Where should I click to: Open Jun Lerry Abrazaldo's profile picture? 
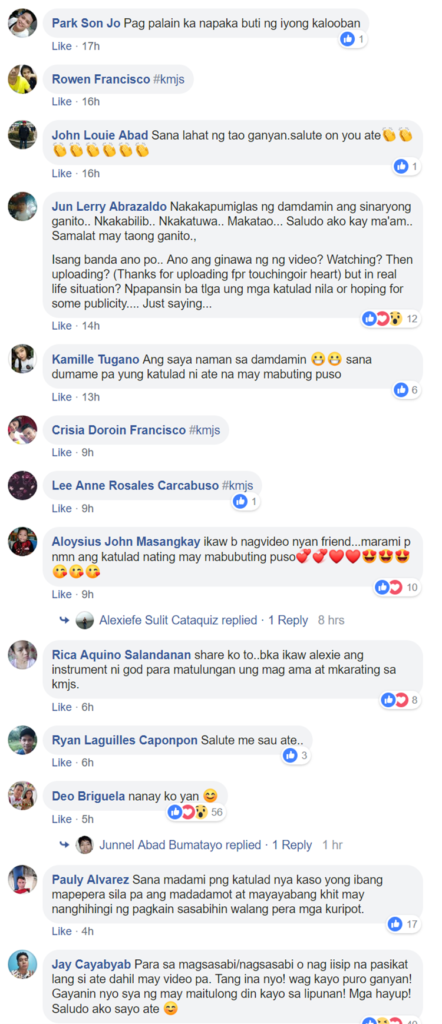22,206
